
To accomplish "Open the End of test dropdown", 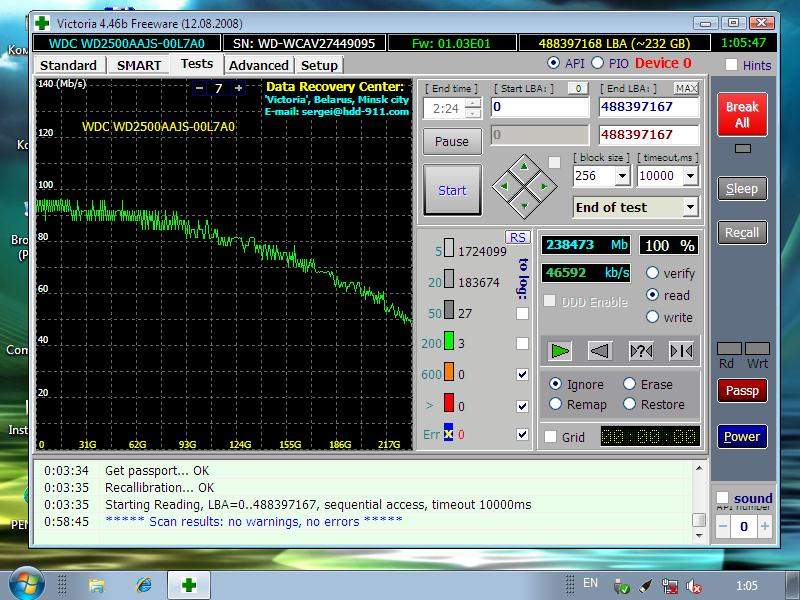I will (x=689, y=208).
